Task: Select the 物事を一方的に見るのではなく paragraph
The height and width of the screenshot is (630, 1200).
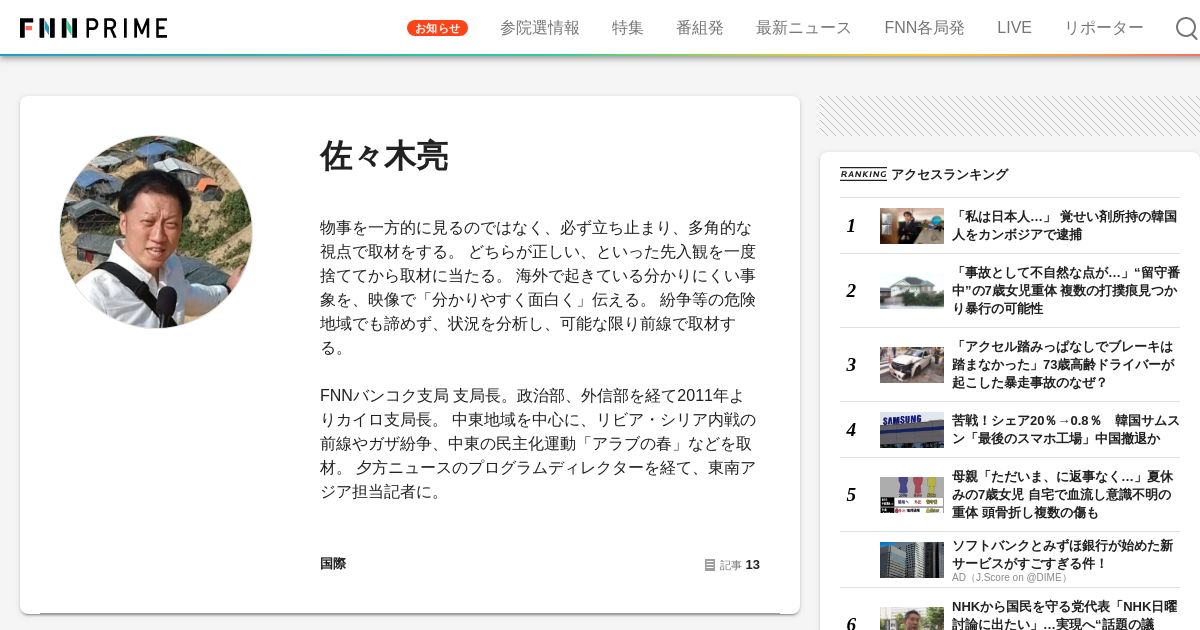Action: [x=538, y=288]
